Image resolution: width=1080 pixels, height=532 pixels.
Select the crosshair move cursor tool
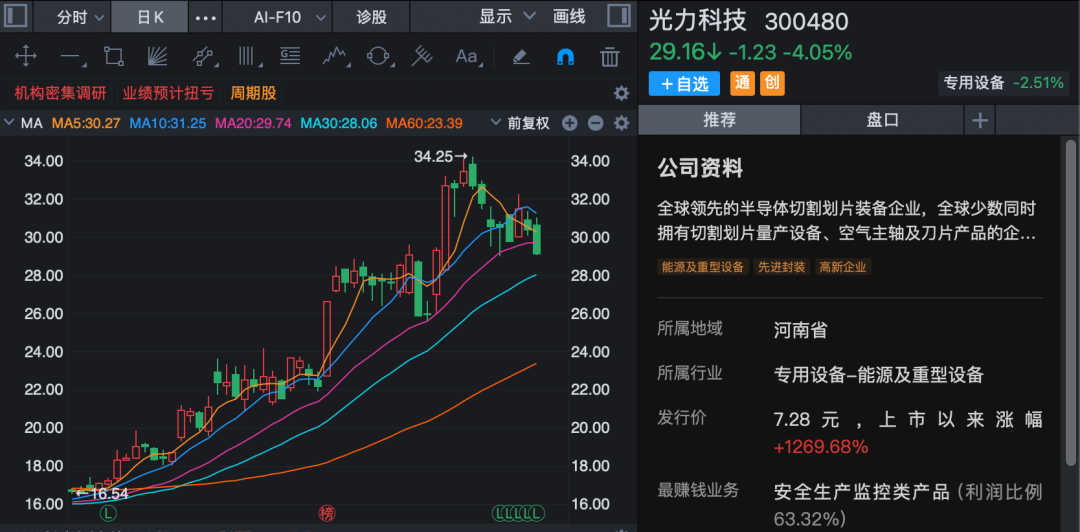click(x=27, y=56)
